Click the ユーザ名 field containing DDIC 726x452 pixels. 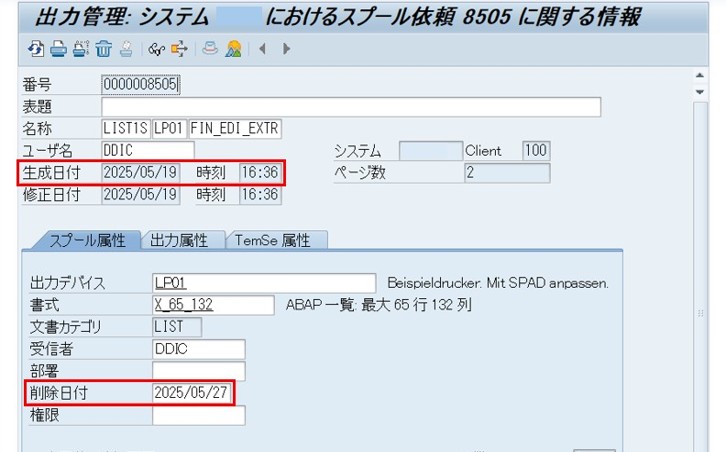click(x=148, y=150)
